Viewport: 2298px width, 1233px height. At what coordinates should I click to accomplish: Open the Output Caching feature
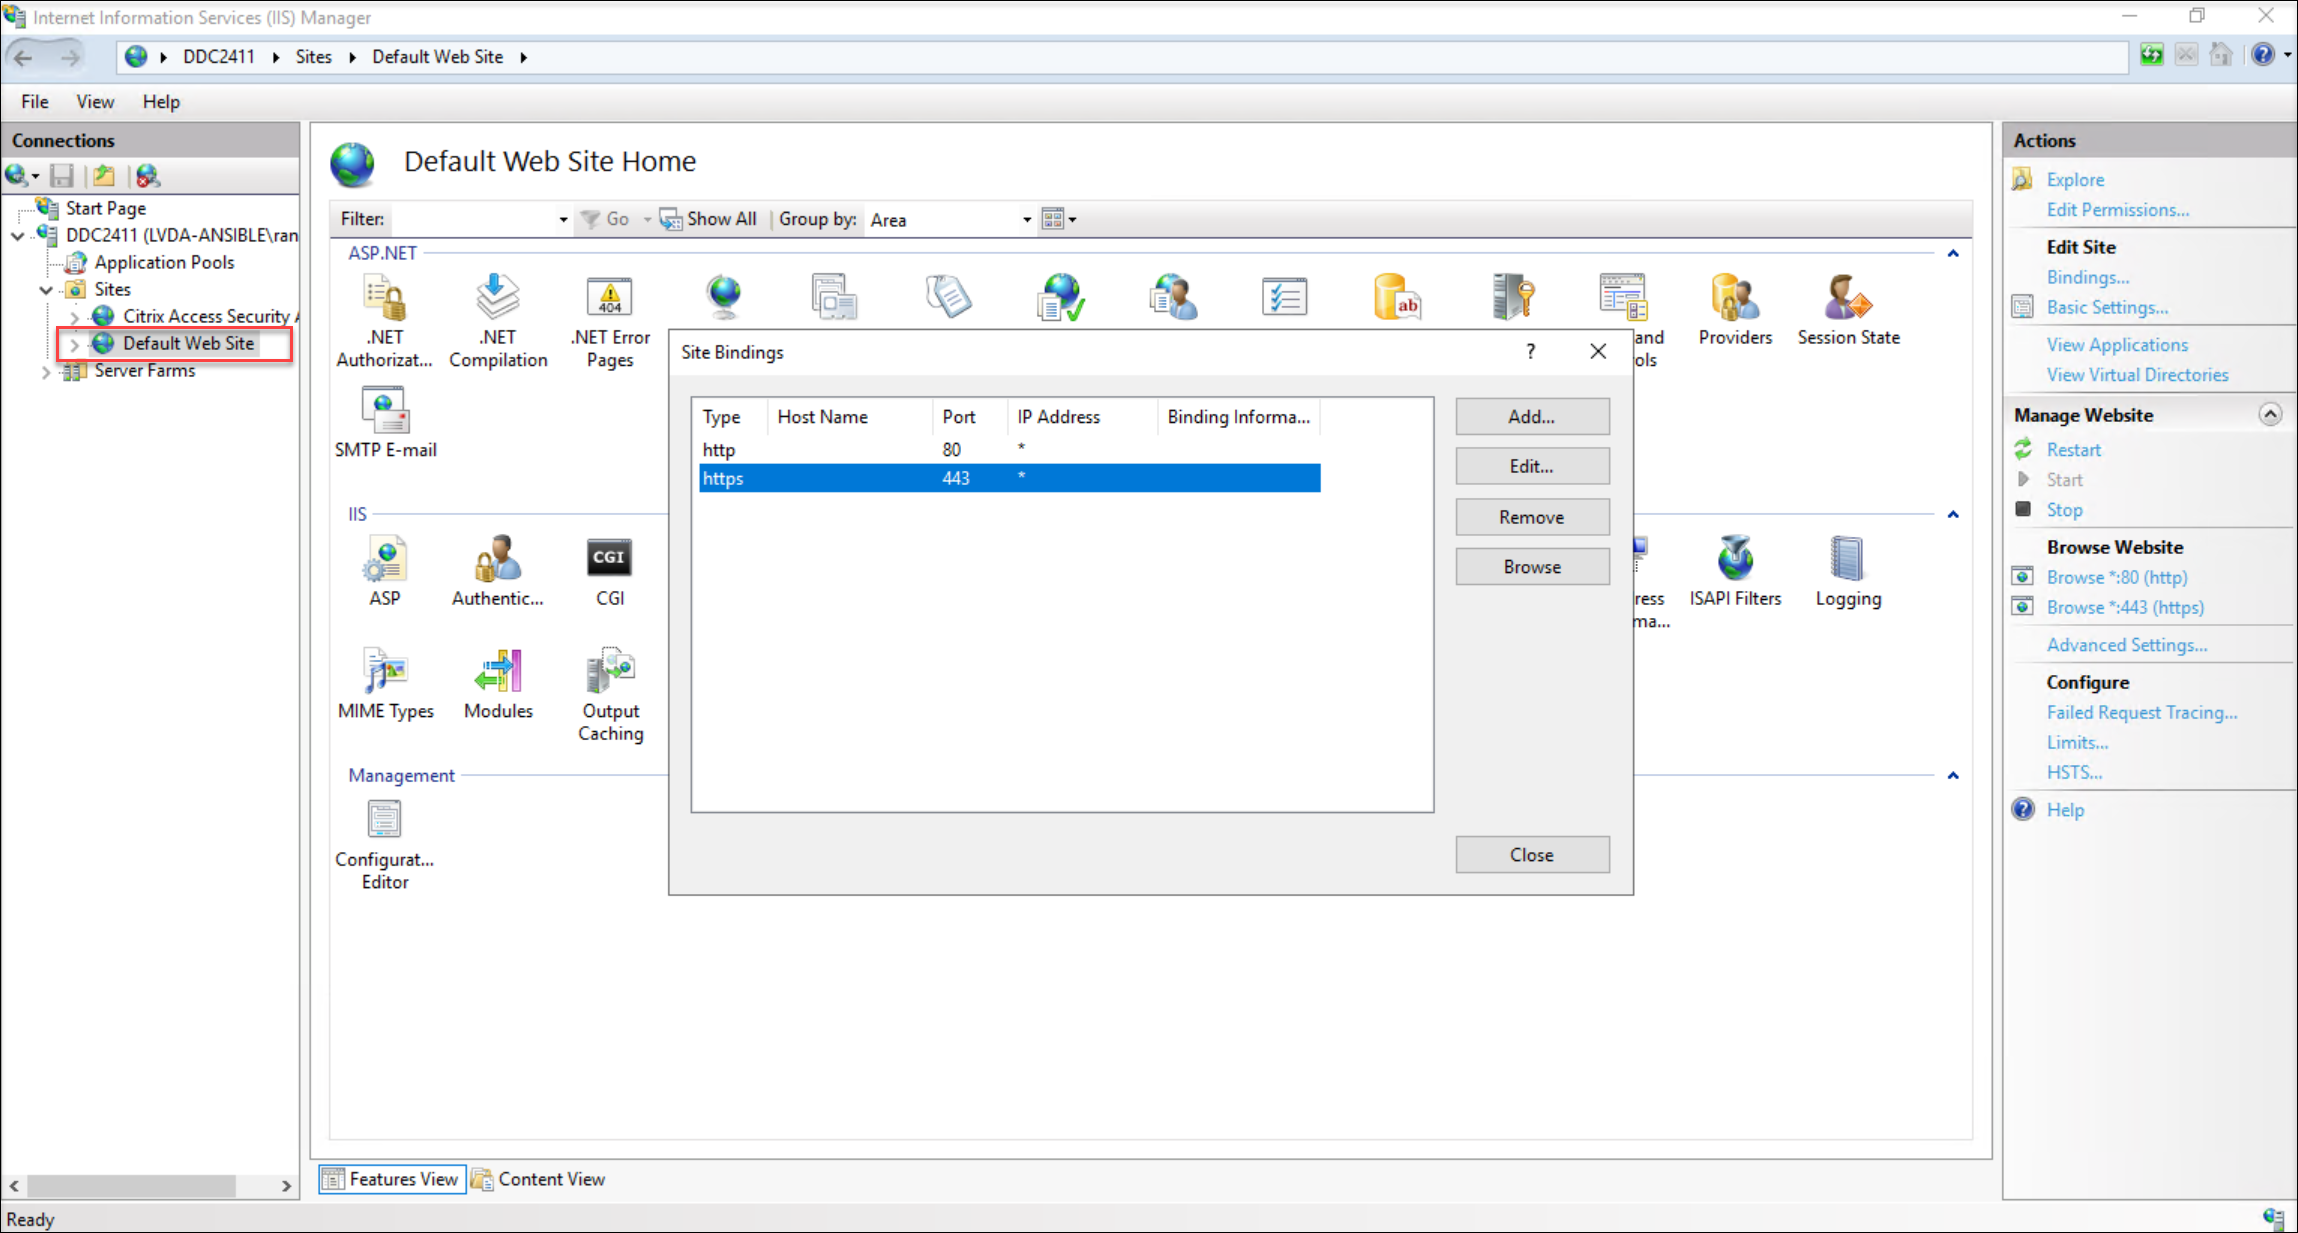click(x=610, y=683)
